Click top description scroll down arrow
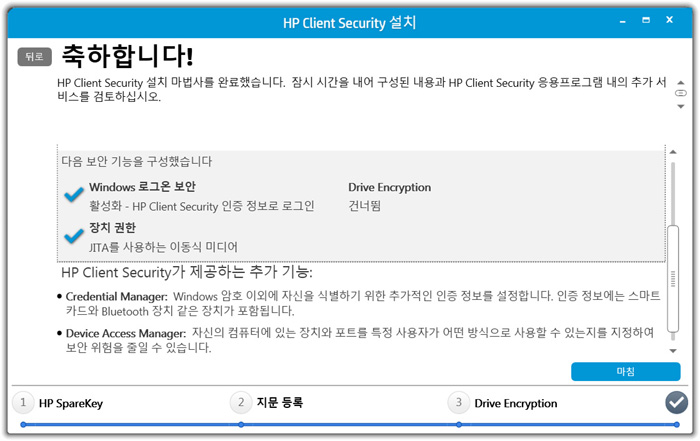The height and width of the screenshot is (441, 700). coord(681,107)
